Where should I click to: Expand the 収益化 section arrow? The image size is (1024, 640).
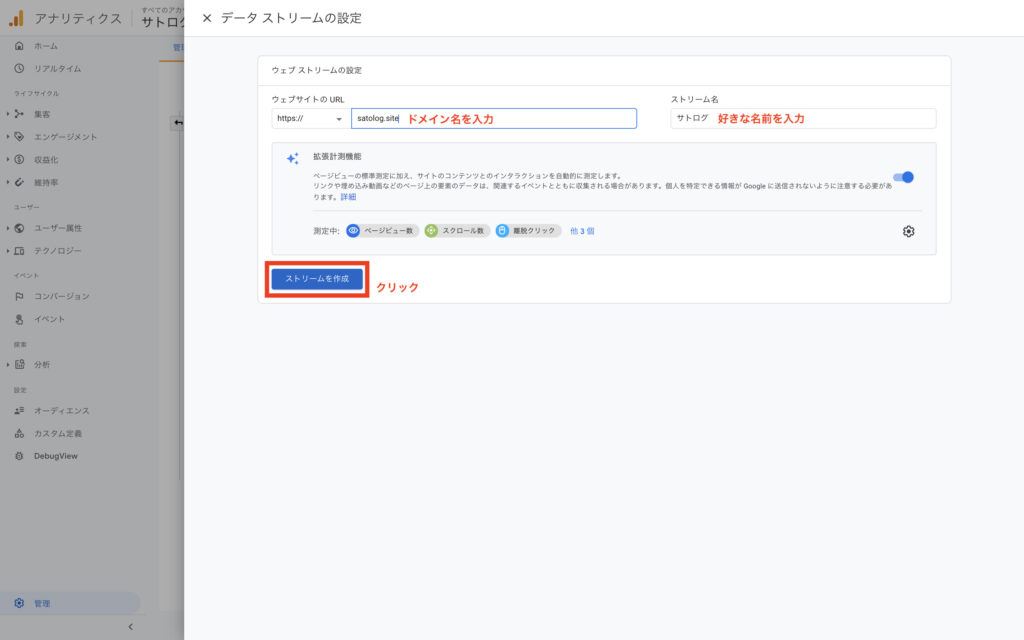click(8, 159)
